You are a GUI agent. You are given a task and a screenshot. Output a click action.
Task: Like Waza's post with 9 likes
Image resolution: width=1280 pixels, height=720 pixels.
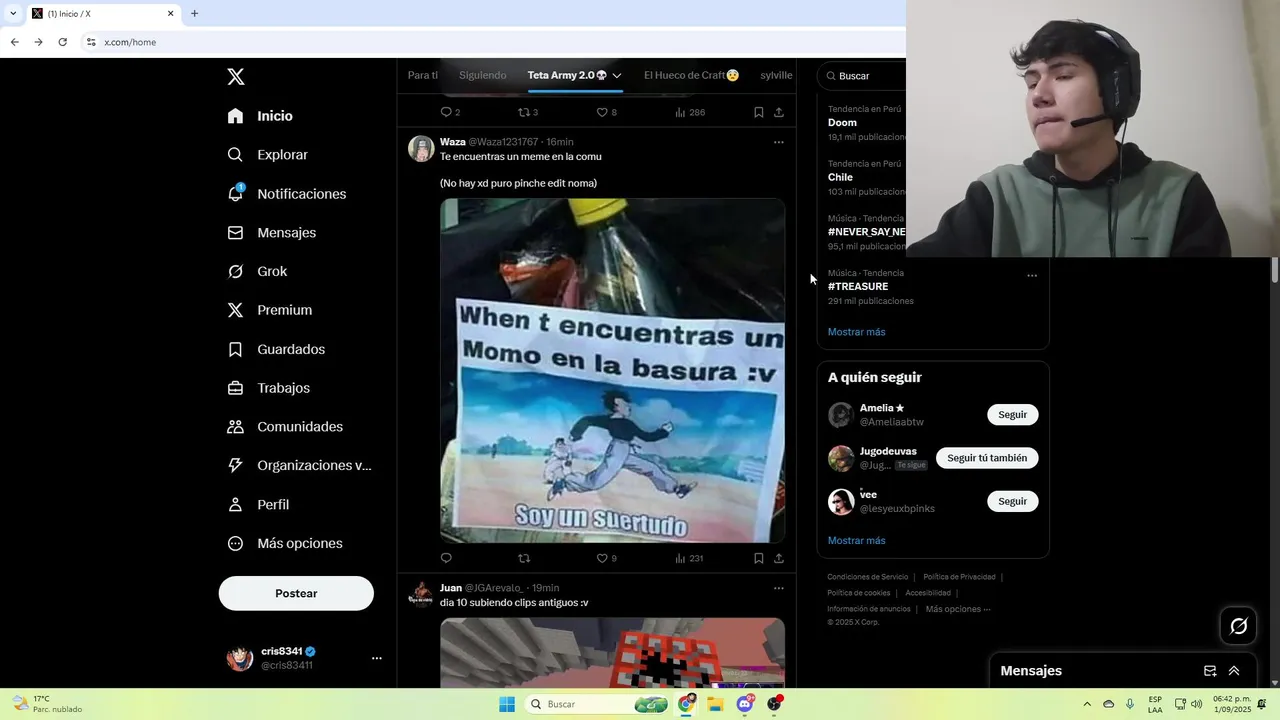coord(606,558)
